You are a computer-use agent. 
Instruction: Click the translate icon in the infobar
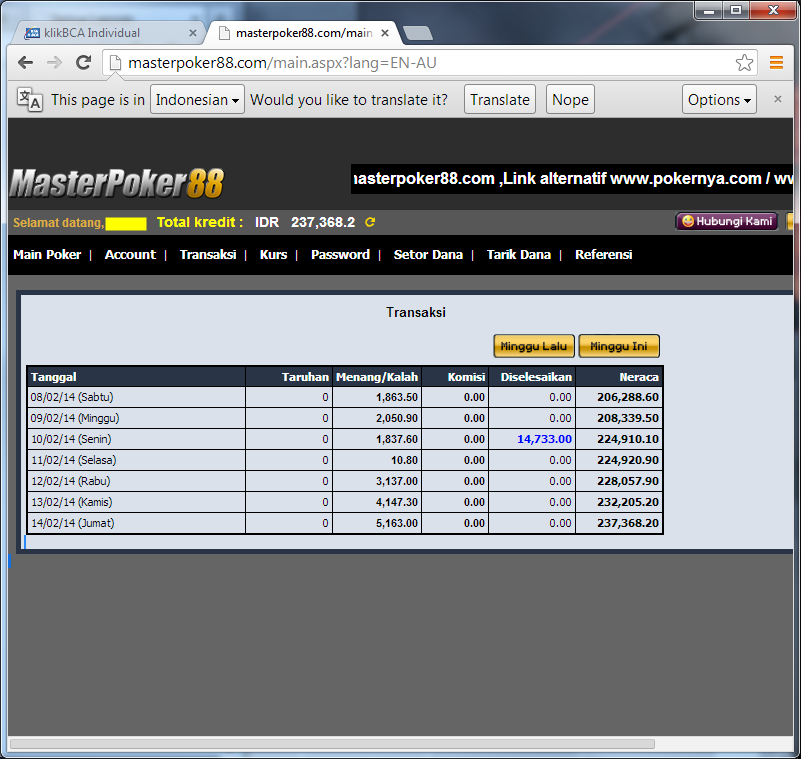29,99
